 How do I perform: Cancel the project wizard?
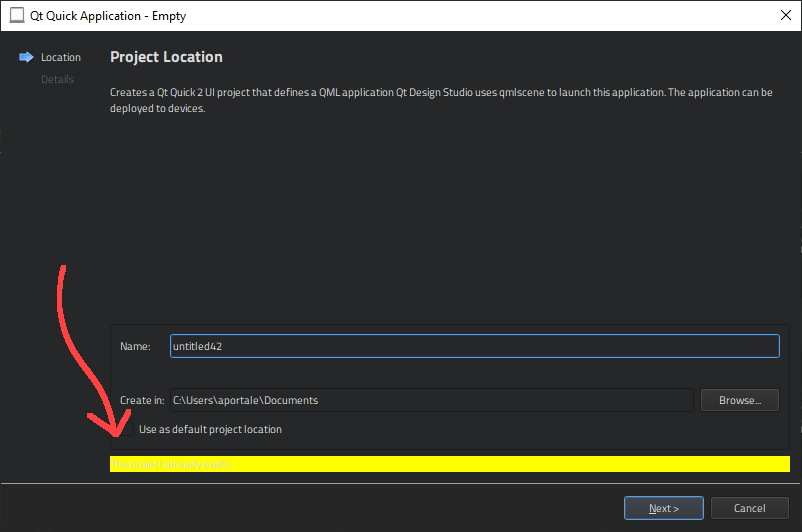pyautogui.click(x=749, y=508)
